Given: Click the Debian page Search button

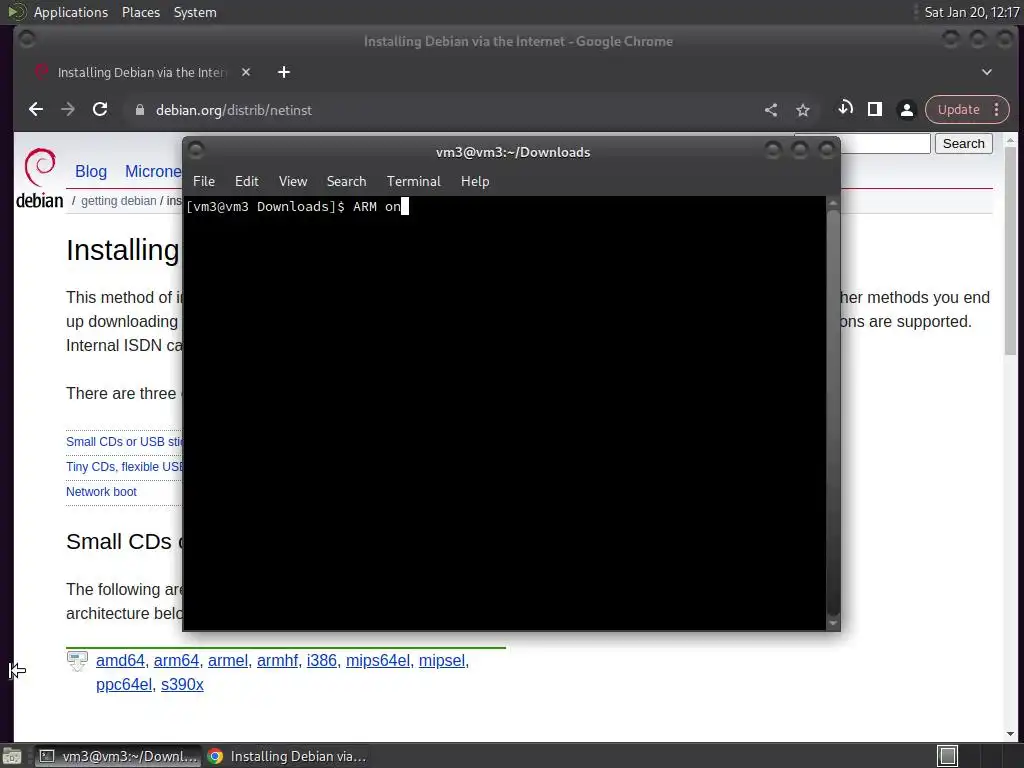Looking at the screenshot, I should point(963,144).
